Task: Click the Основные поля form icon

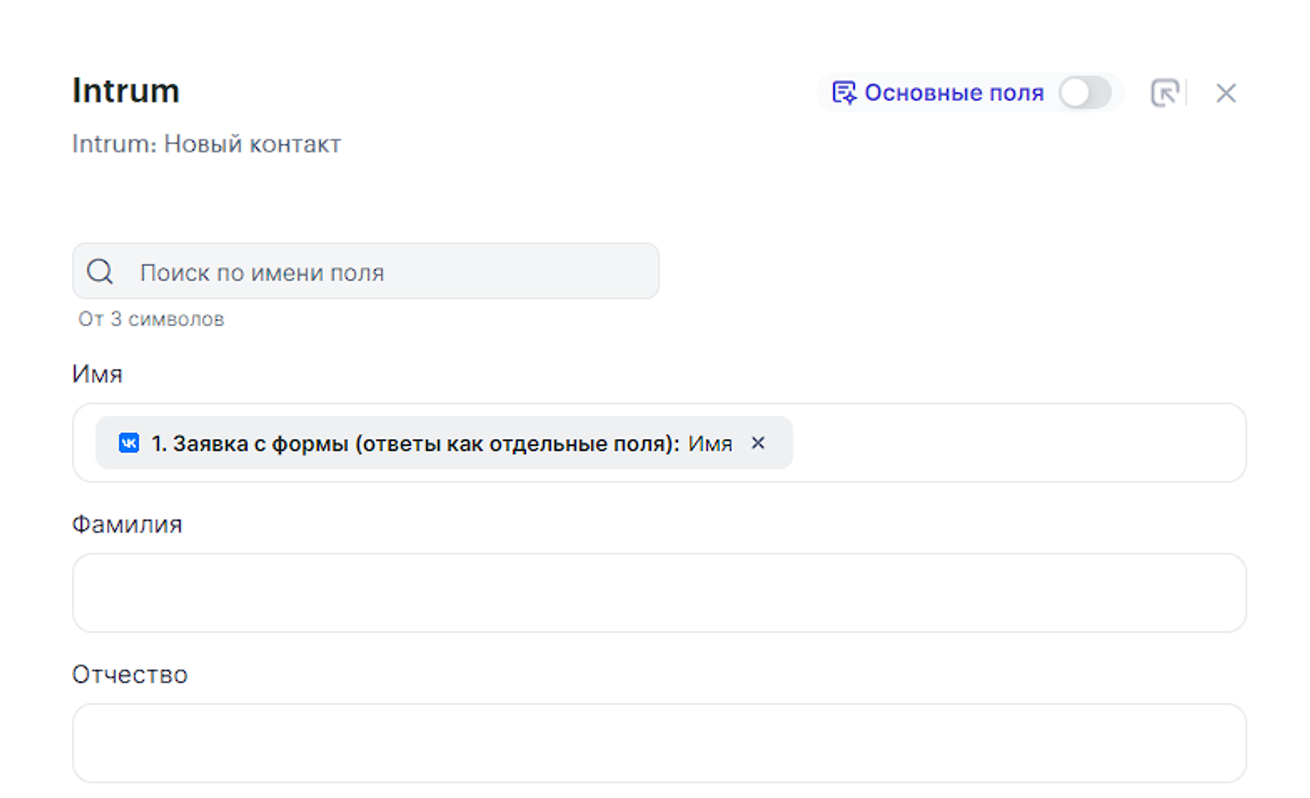Action: click(x=844, y=93)
